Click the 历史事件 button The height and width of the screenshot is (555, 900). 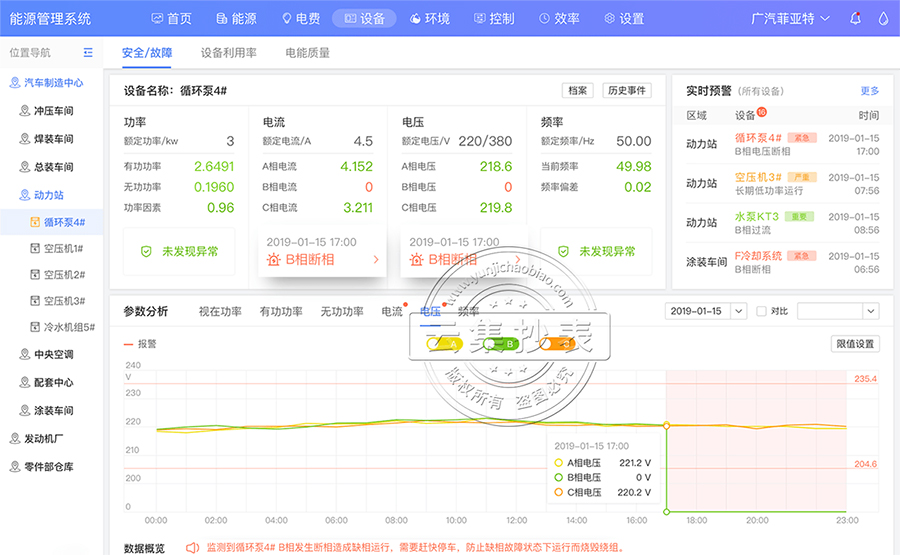click(627, 90)
